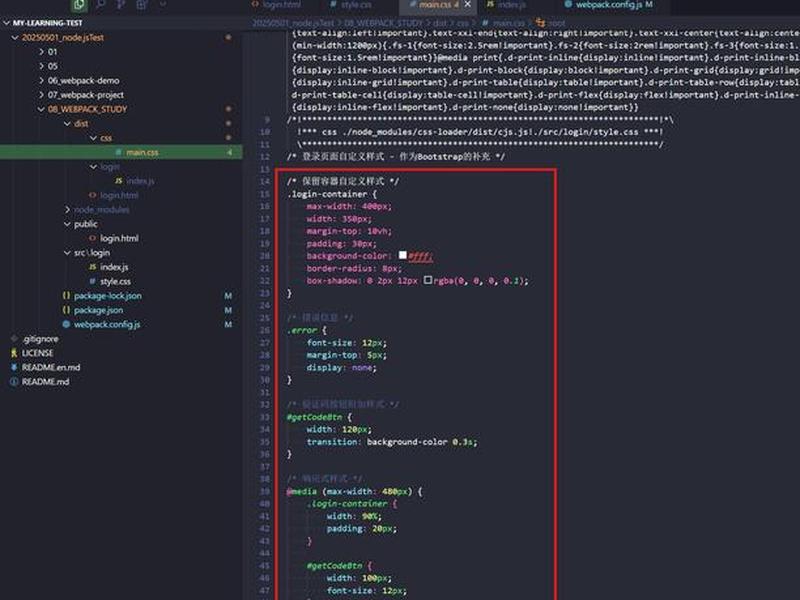Switch to the style.css editor tab

point(356,5)
